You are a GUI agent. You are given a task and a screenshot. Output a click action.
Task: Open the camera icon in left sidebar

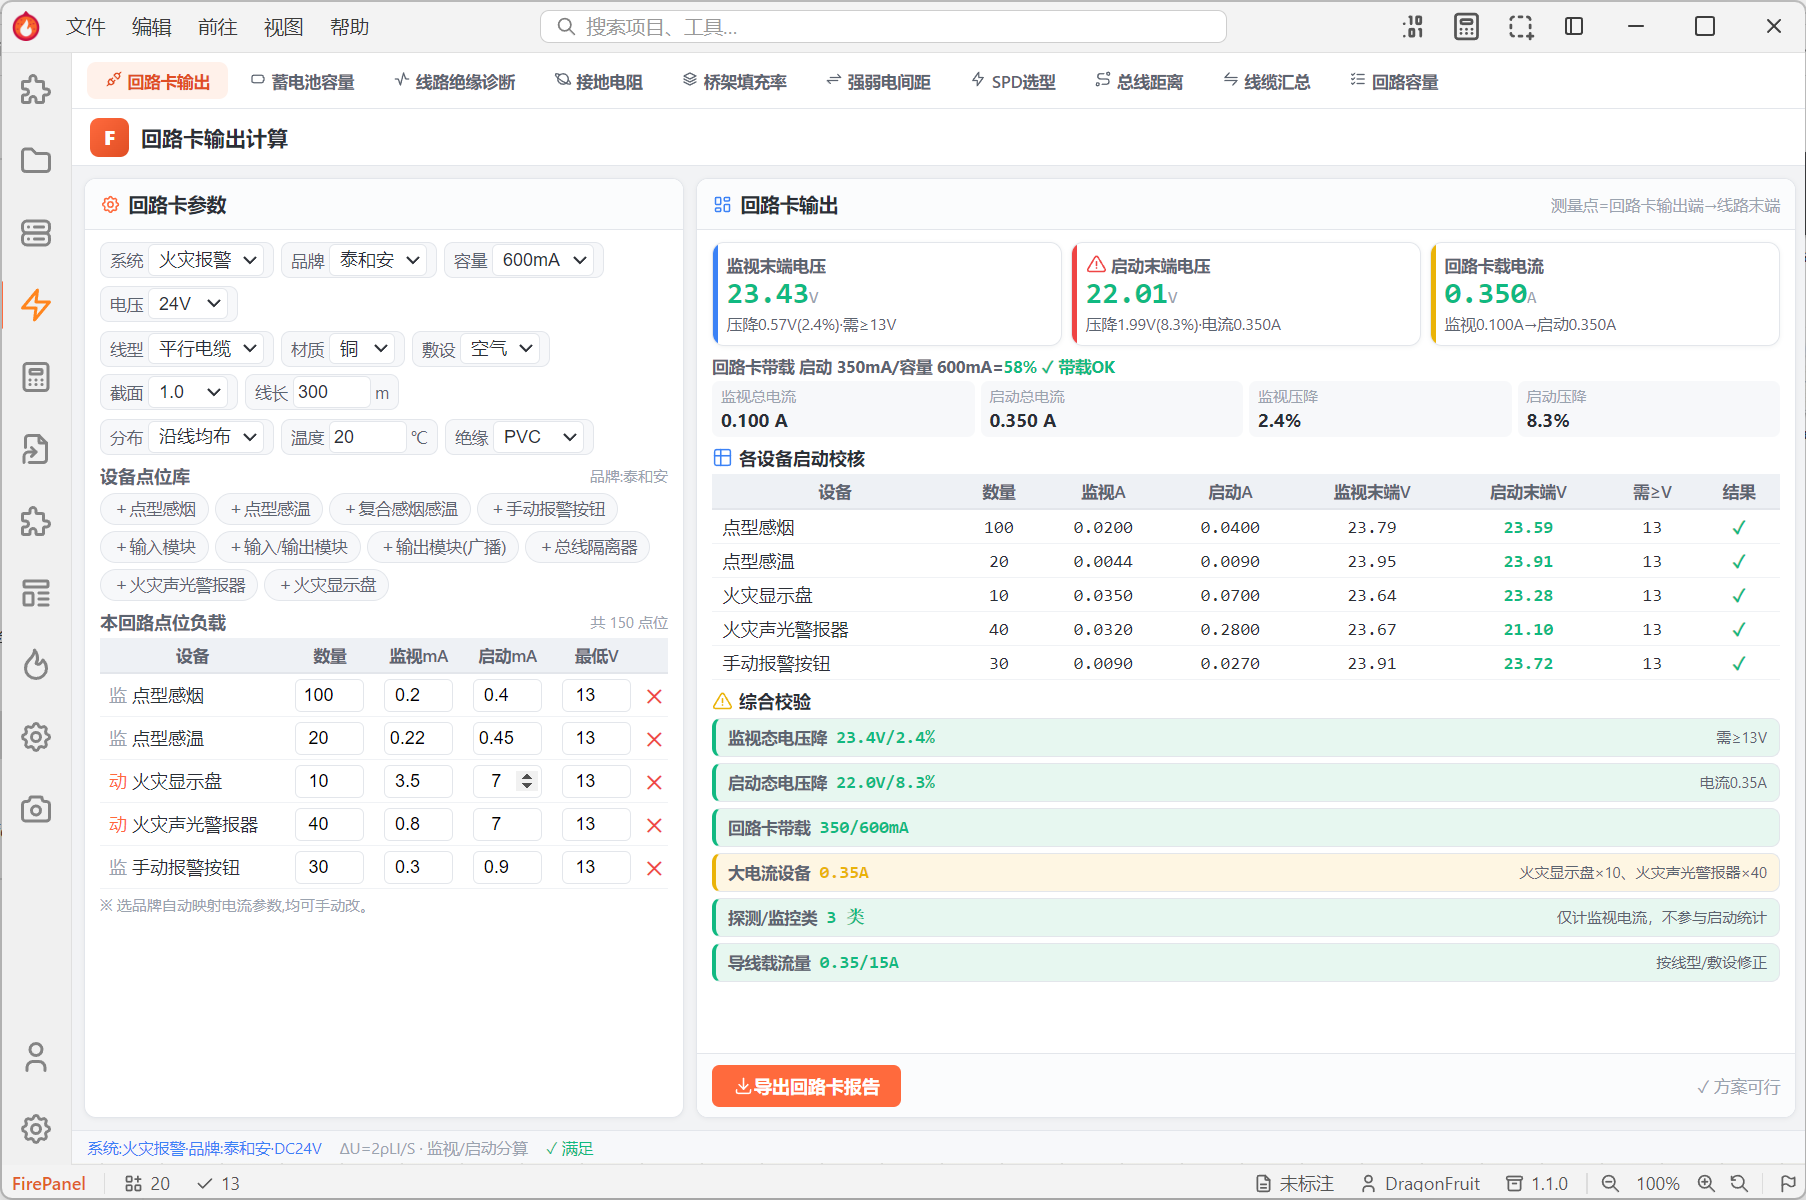[36, 809]
